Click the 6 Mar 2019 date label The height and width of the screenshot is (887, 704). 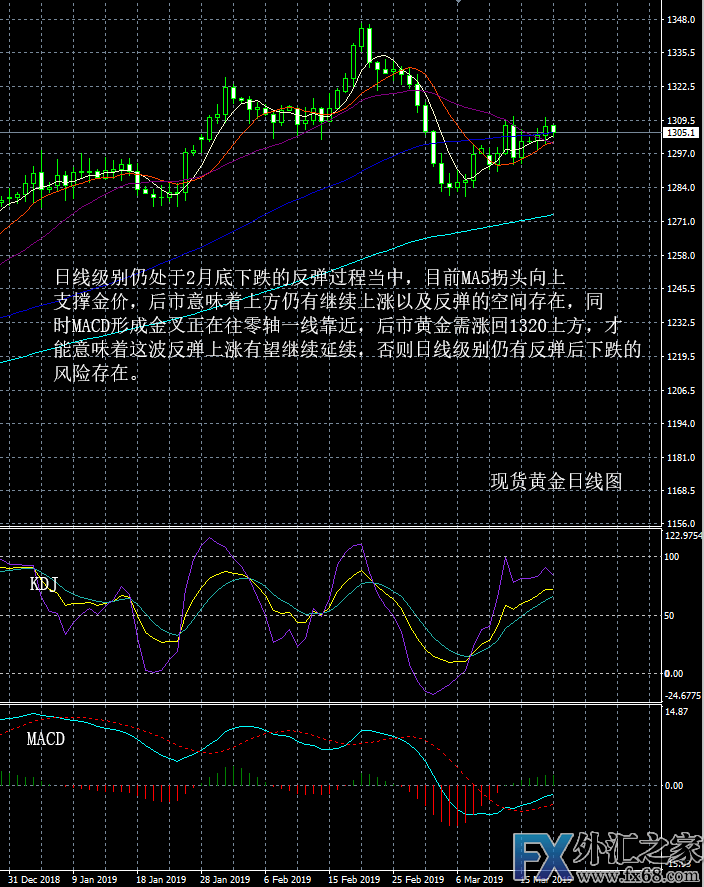(480, 880)
